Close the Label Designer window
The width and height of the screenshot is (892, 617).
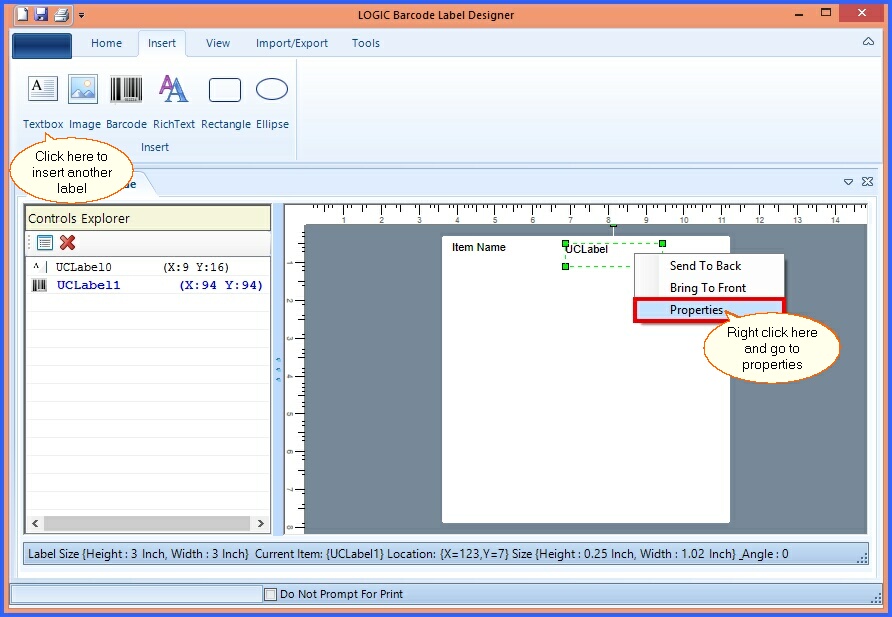tap(862, 13)
